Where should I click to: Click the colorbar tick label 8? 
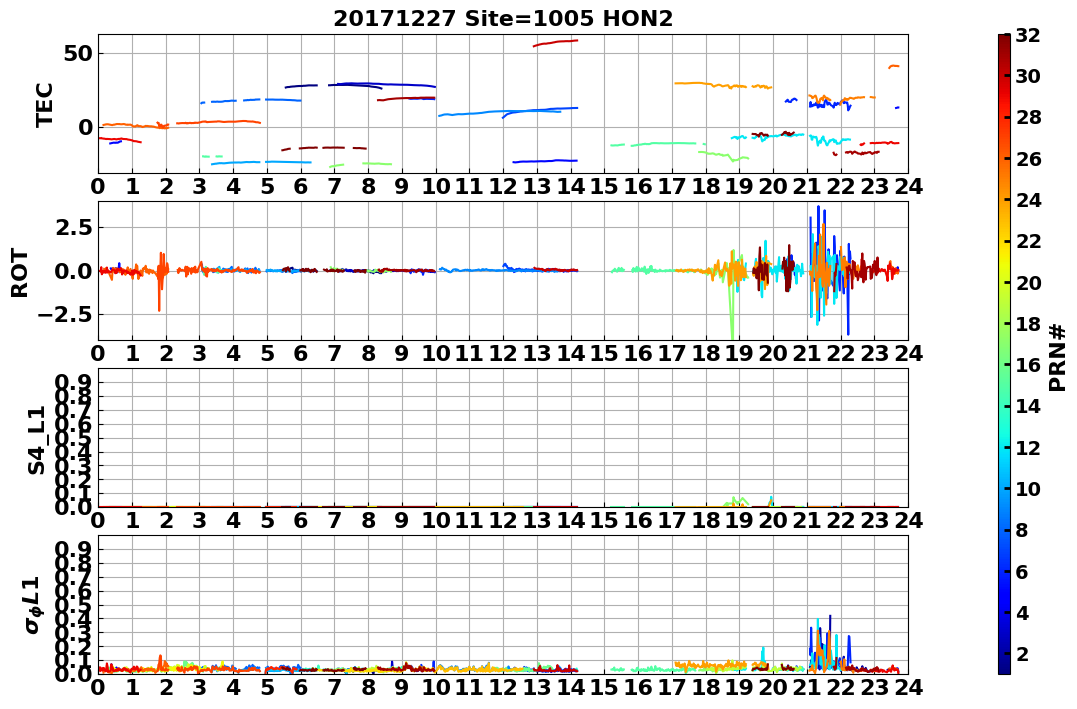click(x=1022, y=530)
